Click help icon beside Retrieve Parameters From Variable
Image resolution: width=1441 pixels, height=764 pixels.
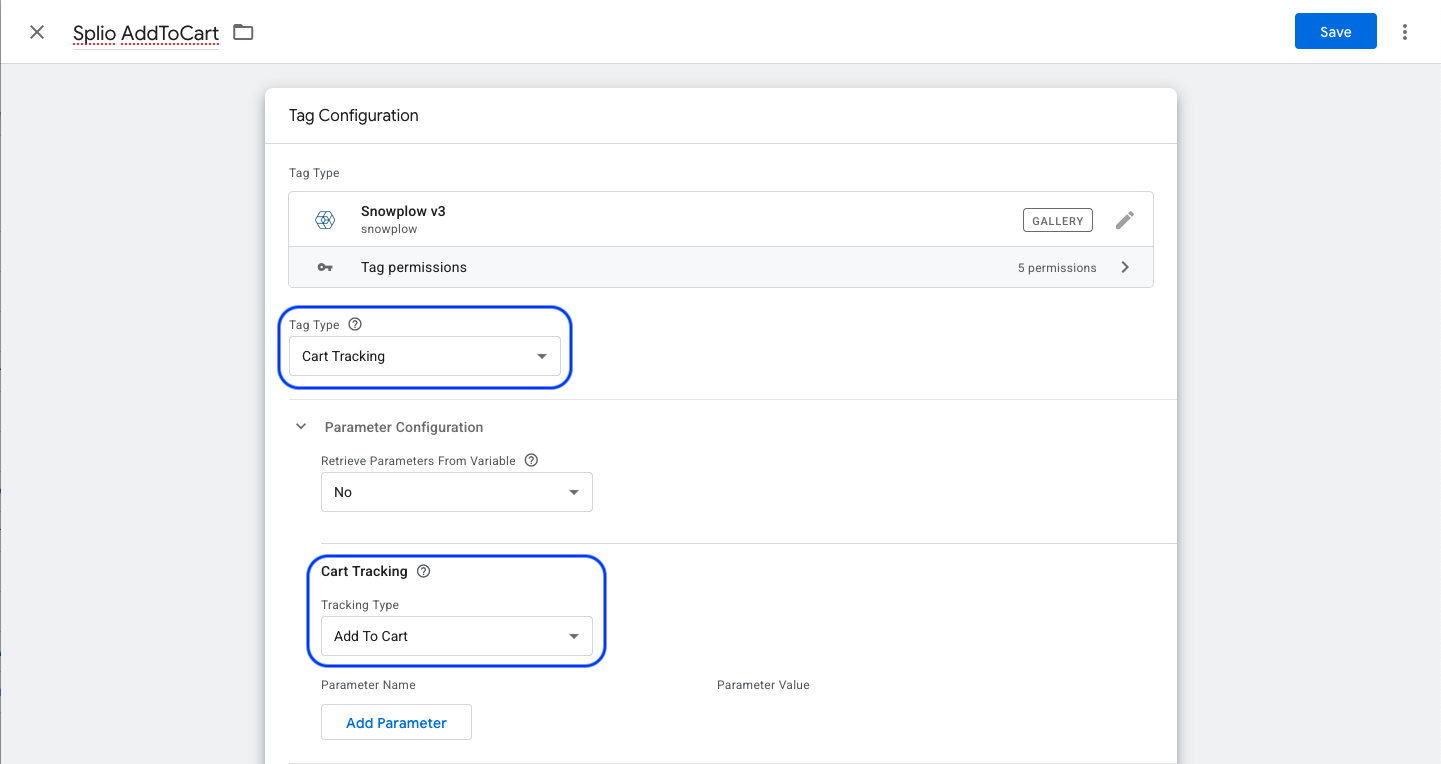tap(531, 461)
